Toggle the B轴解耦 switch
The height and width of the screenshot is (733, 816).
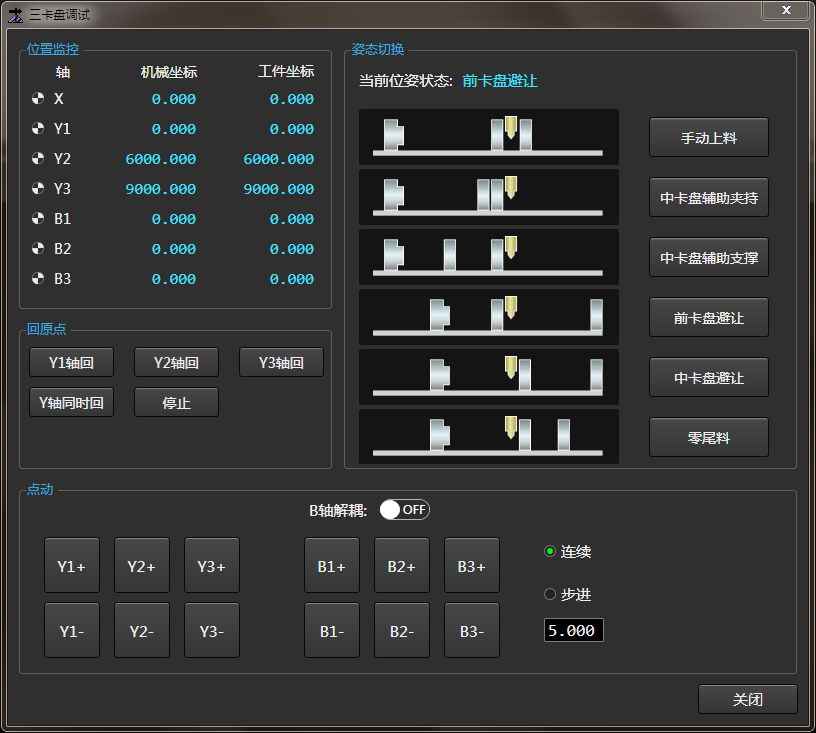(404, 510)
